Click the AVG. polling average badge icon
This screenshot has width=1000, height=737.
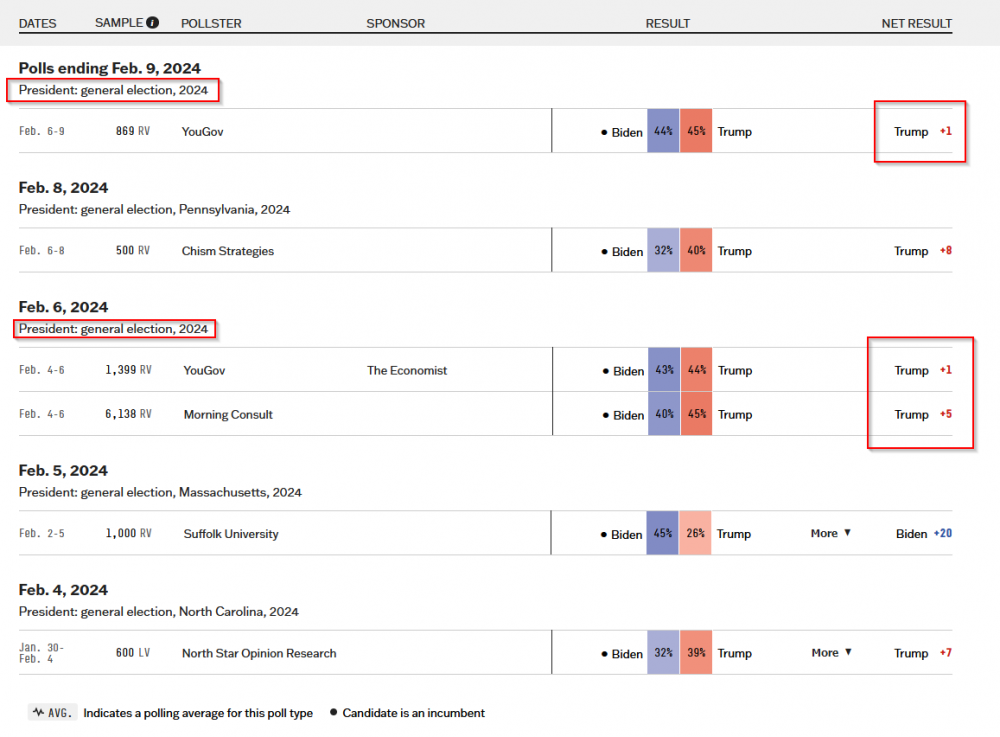click(x=53, y=713)
